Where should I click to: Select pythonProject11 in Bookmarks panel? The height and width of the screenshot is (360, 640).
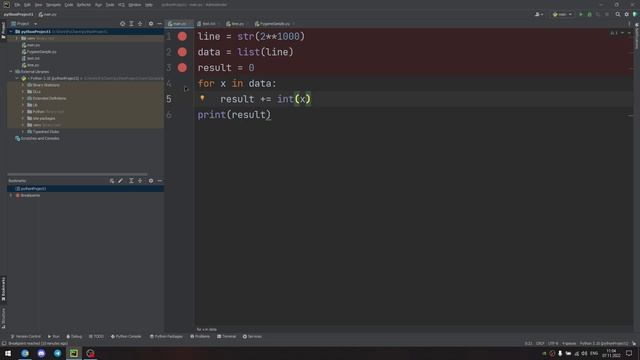[33, 189]
